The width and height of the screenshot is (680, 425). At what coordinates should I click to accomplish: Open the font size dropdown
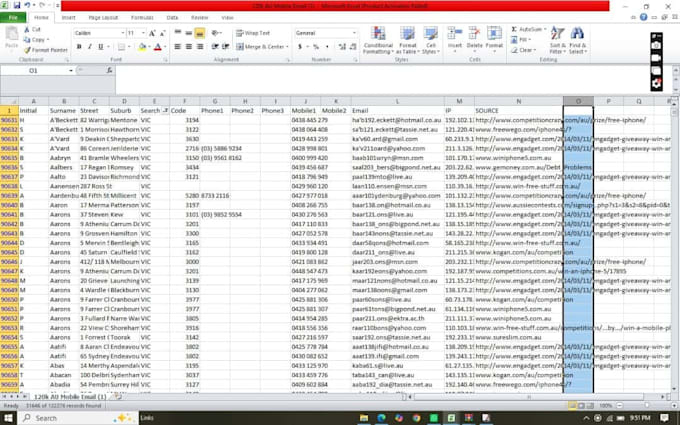click(x=143, y=33)
